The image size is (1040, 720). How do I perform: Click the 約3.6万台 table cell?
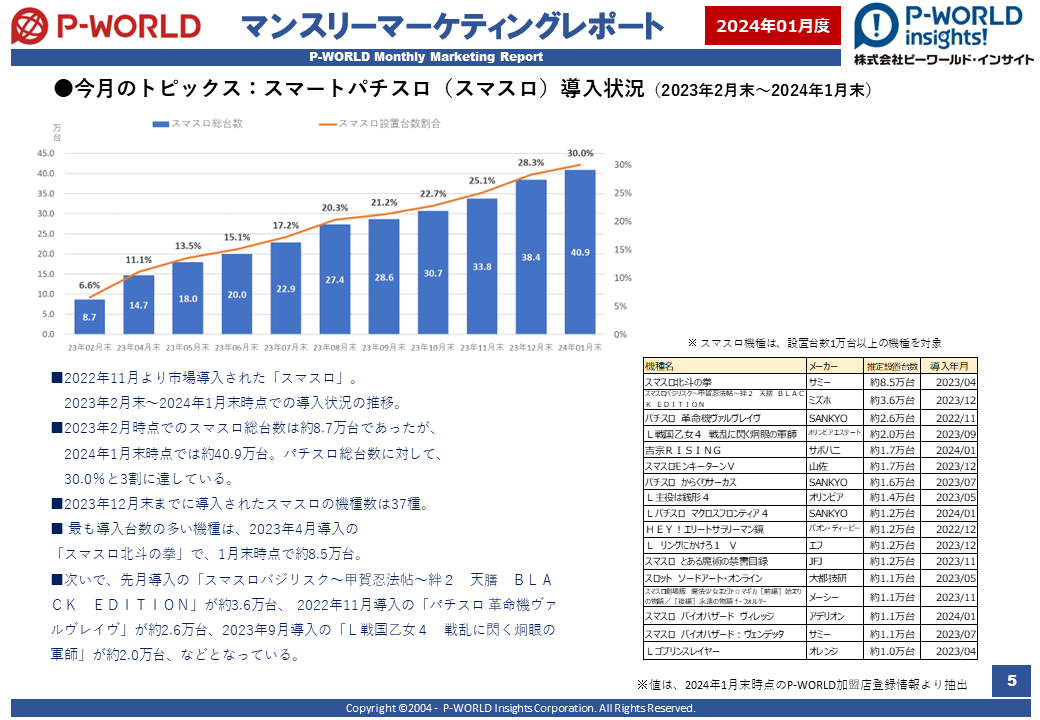pyautogui.click(x=892, y=400)
